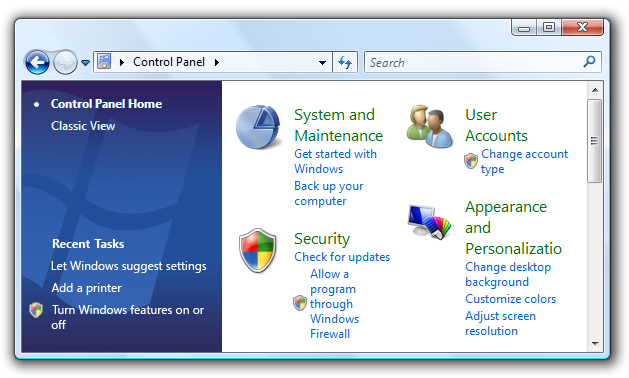Select the Control Panel breadcrumb text
Screen dimensions: 629x378
(x=169, y=62)
